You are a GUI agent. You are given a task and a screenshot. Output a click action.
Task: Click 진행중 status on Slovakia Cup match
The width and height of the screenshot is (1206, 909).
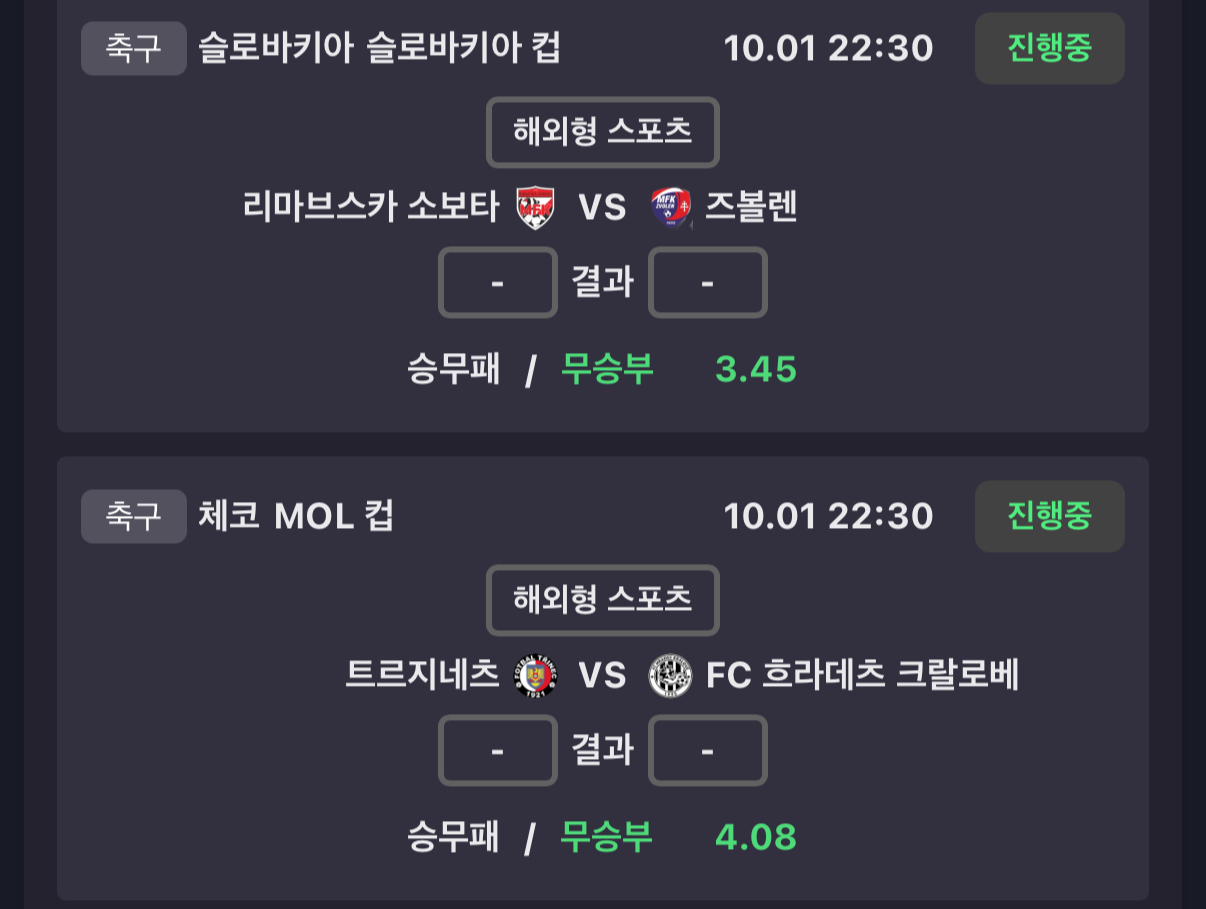tap(1049, 48)
